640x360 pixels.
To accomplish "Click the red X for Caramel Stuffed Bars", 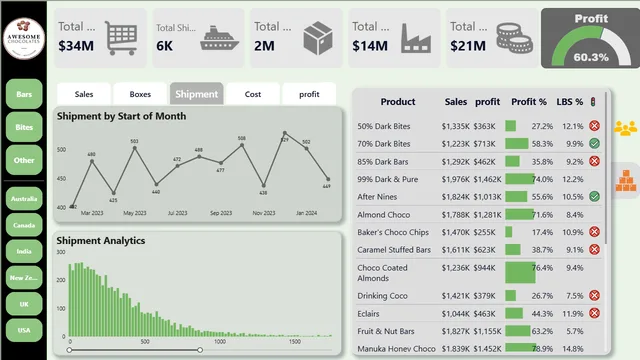I will pyautogui.click(x=594, y=249).
